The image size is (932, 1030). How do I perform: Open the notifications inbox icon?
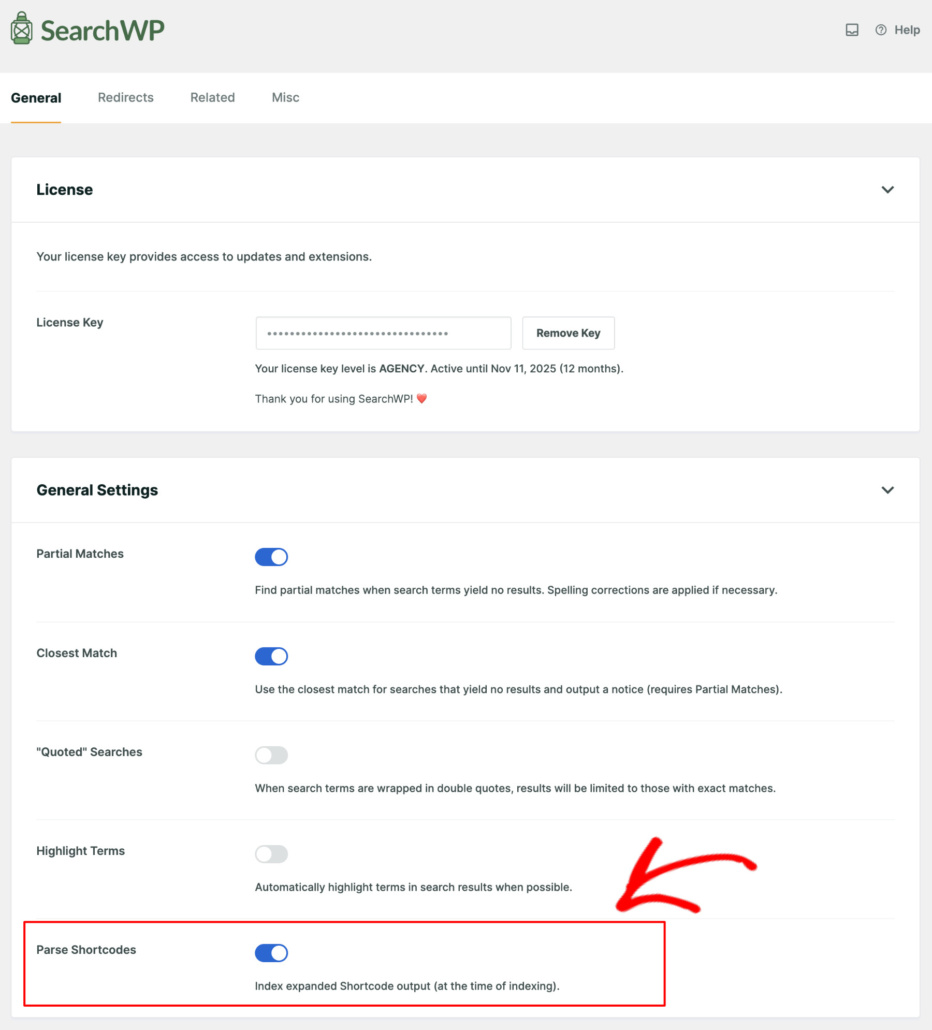[x=852, y=30]
